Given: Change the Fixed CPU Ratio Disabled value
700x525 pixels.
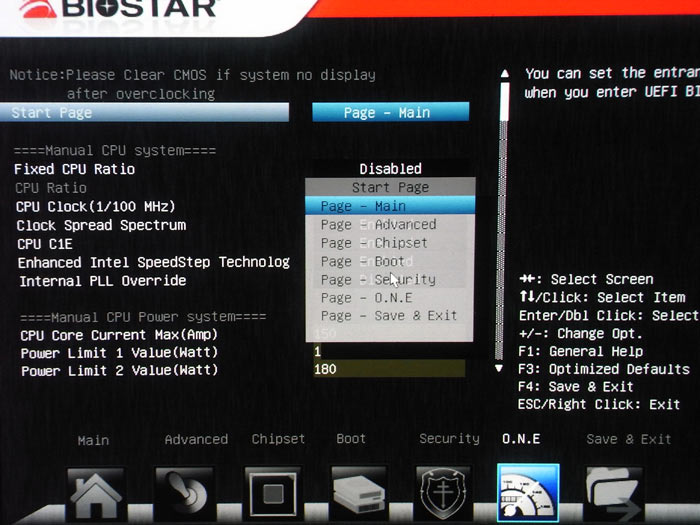Looking at the screenshot, I should [x=390, y=169].
